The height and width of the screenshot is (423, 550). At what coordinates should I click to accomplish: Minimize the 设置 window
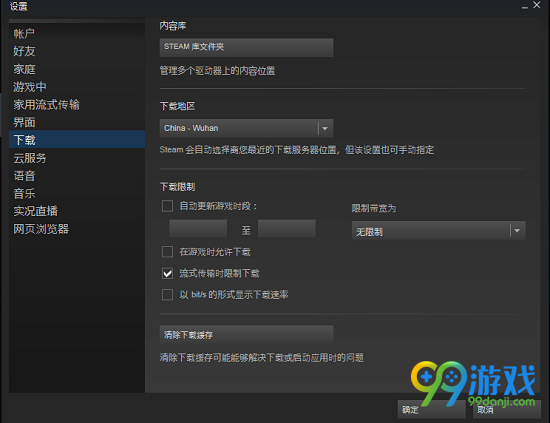click(525, 6)
